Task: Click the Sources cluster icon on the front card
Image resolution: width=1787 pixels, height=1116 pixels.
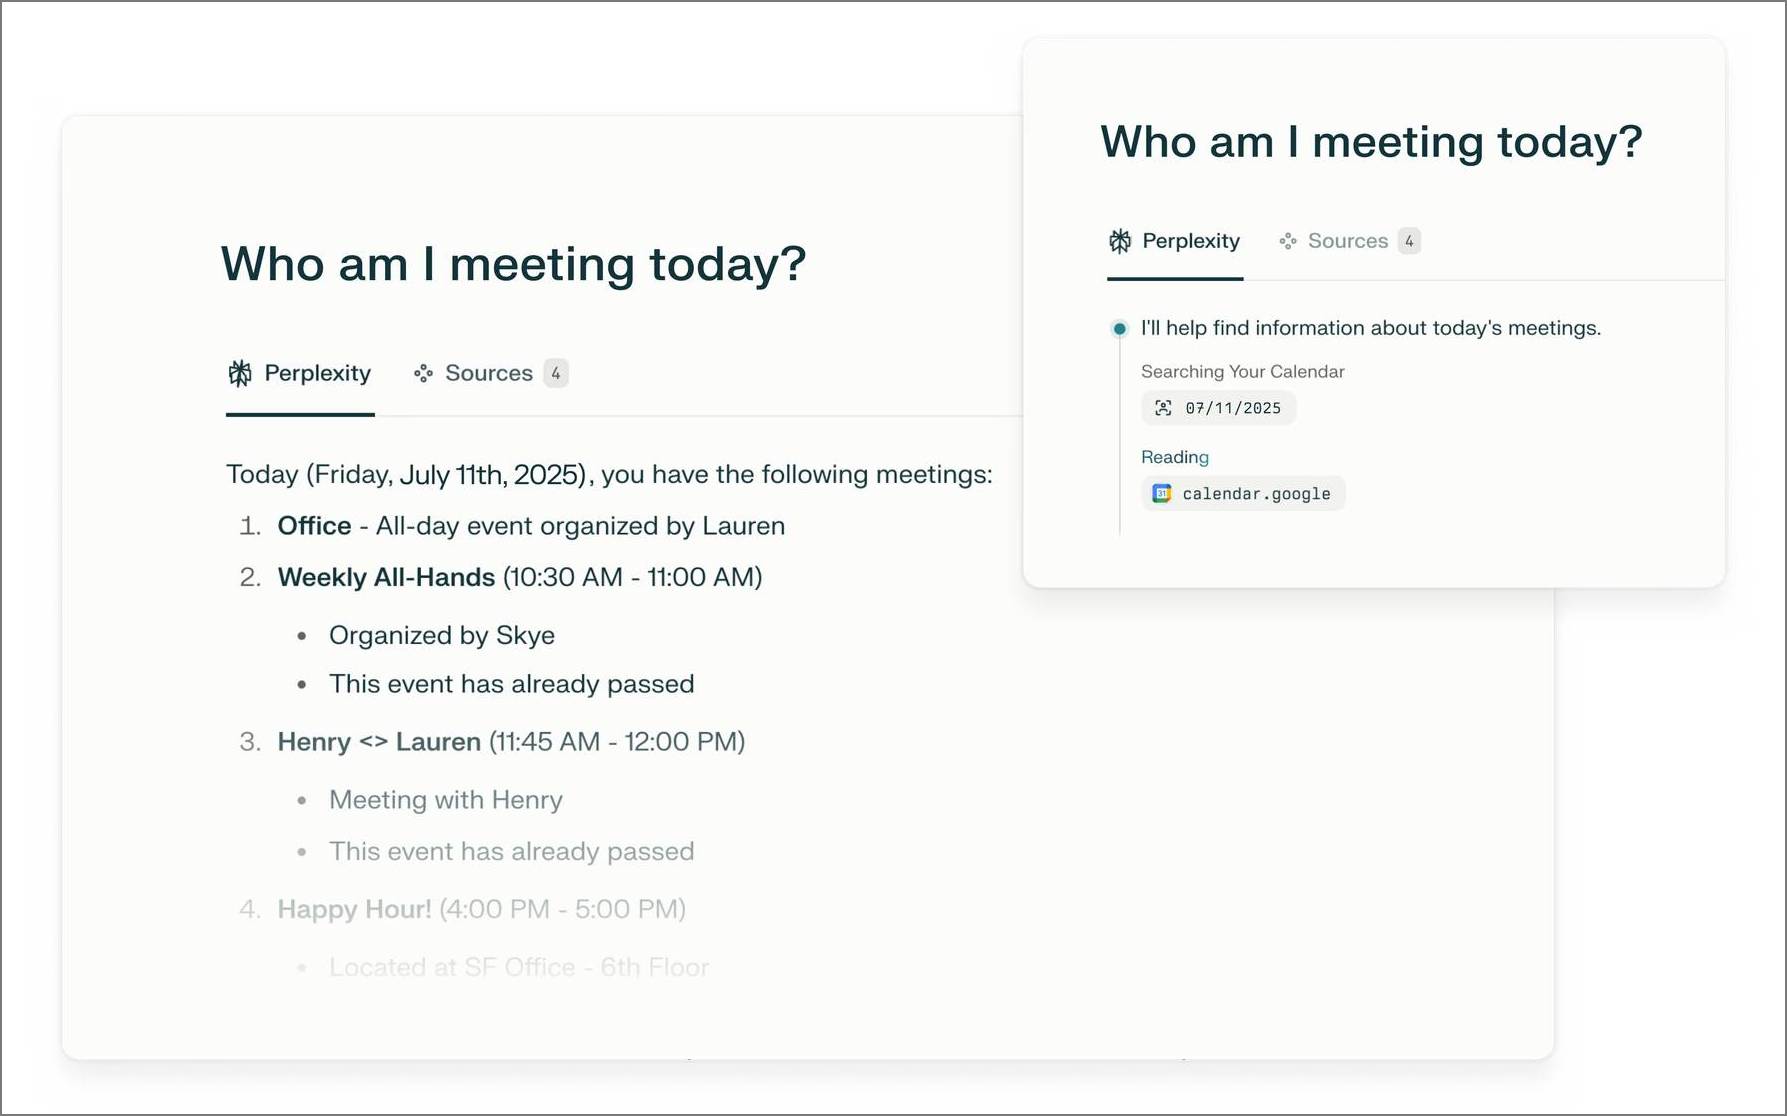Action: 423,373
